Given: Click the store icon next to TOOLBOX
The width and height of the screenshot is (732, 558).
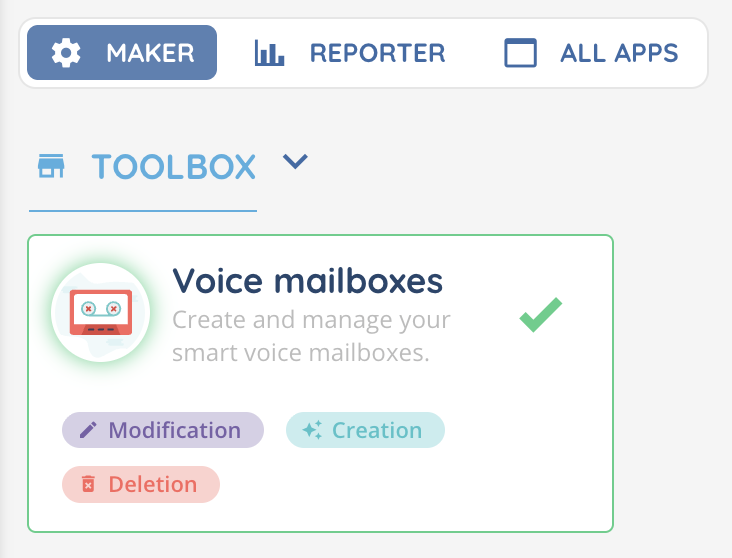Looking at the screenshot, I should pyautogui.click(x=51, y=166).
